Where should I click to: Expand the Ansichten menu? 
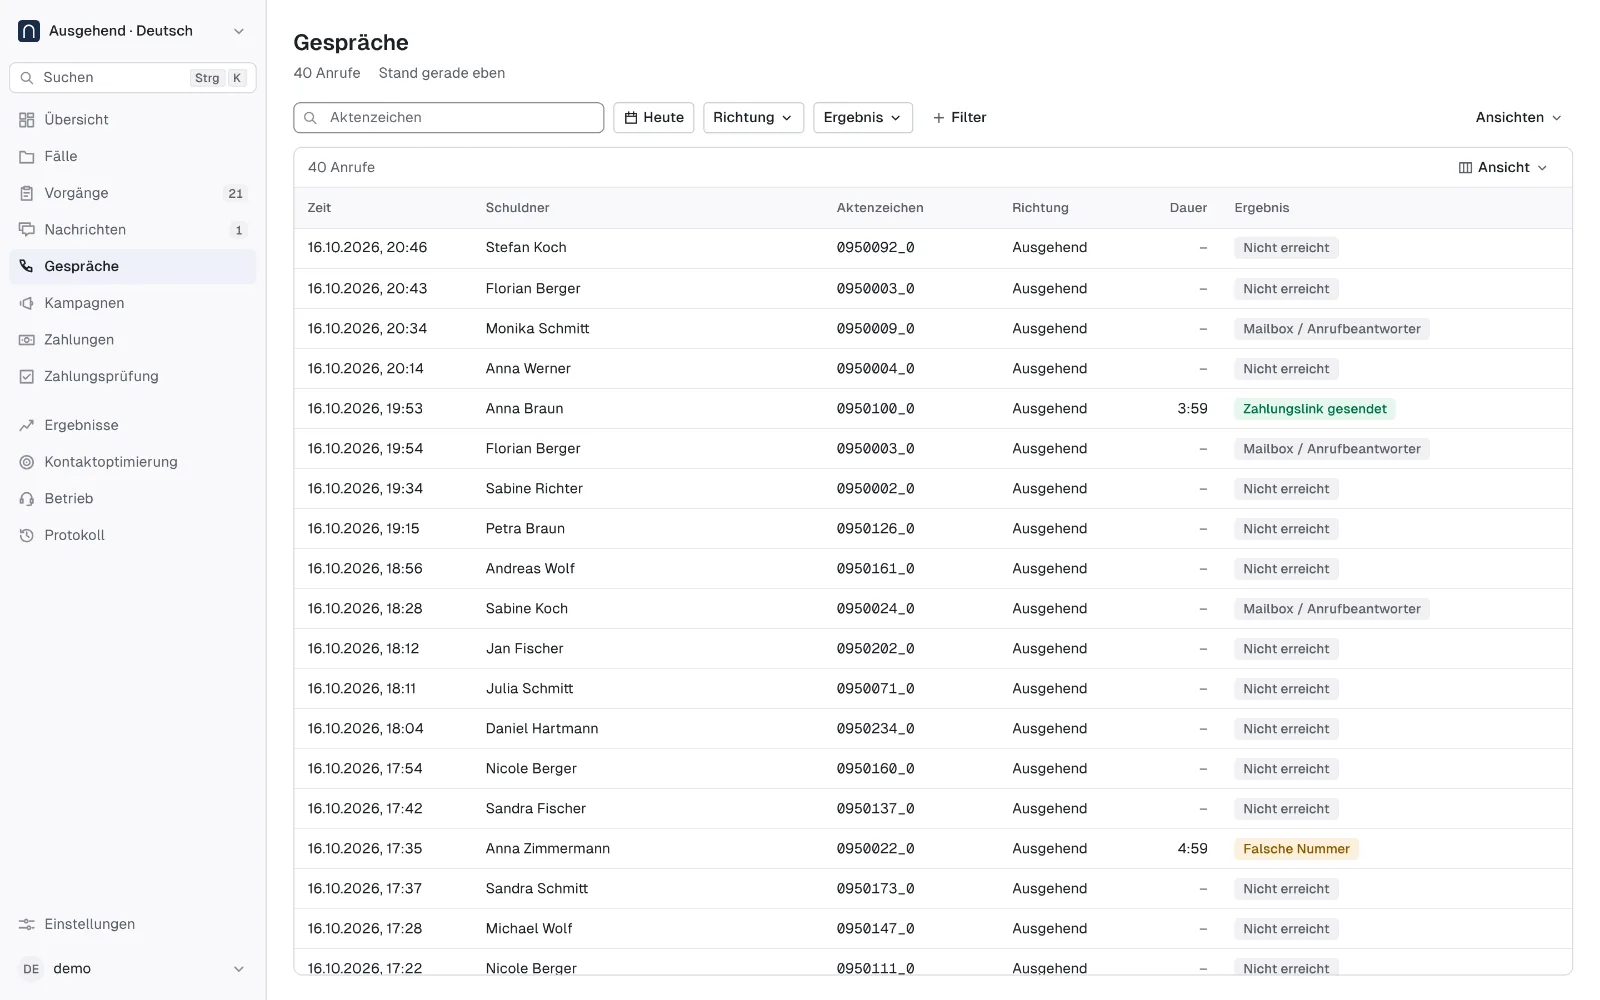[1518, 117]
